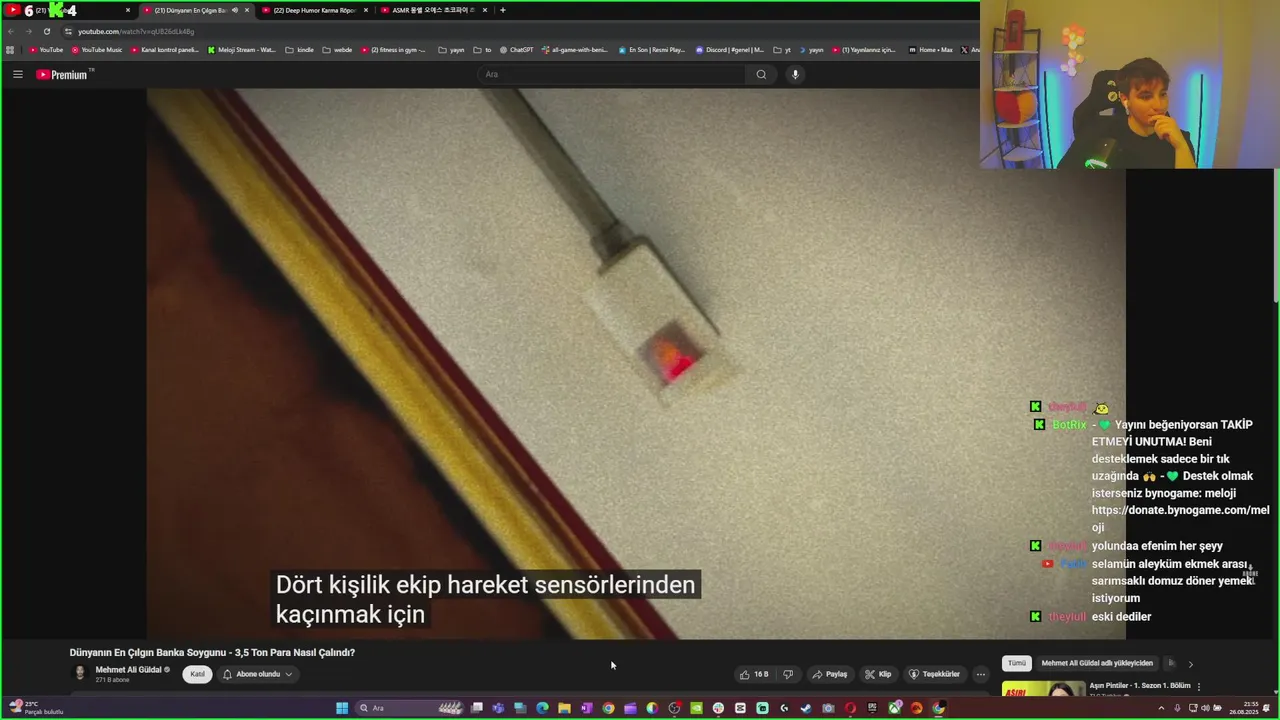Open OneNote from the taskbar
The image size is (1280, 720).
point(586,708)
